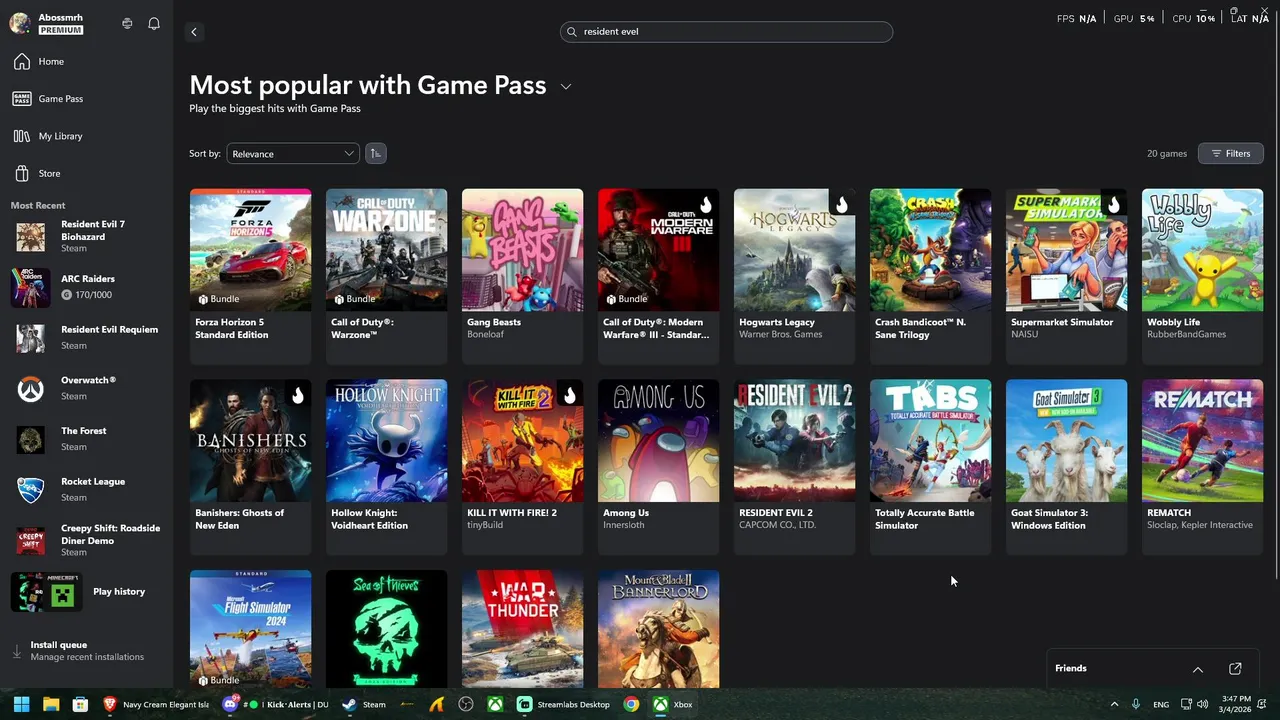The image size is (1280, 720).
Task: Select the Goat Simulator 3 tile
Action: 1066,467
